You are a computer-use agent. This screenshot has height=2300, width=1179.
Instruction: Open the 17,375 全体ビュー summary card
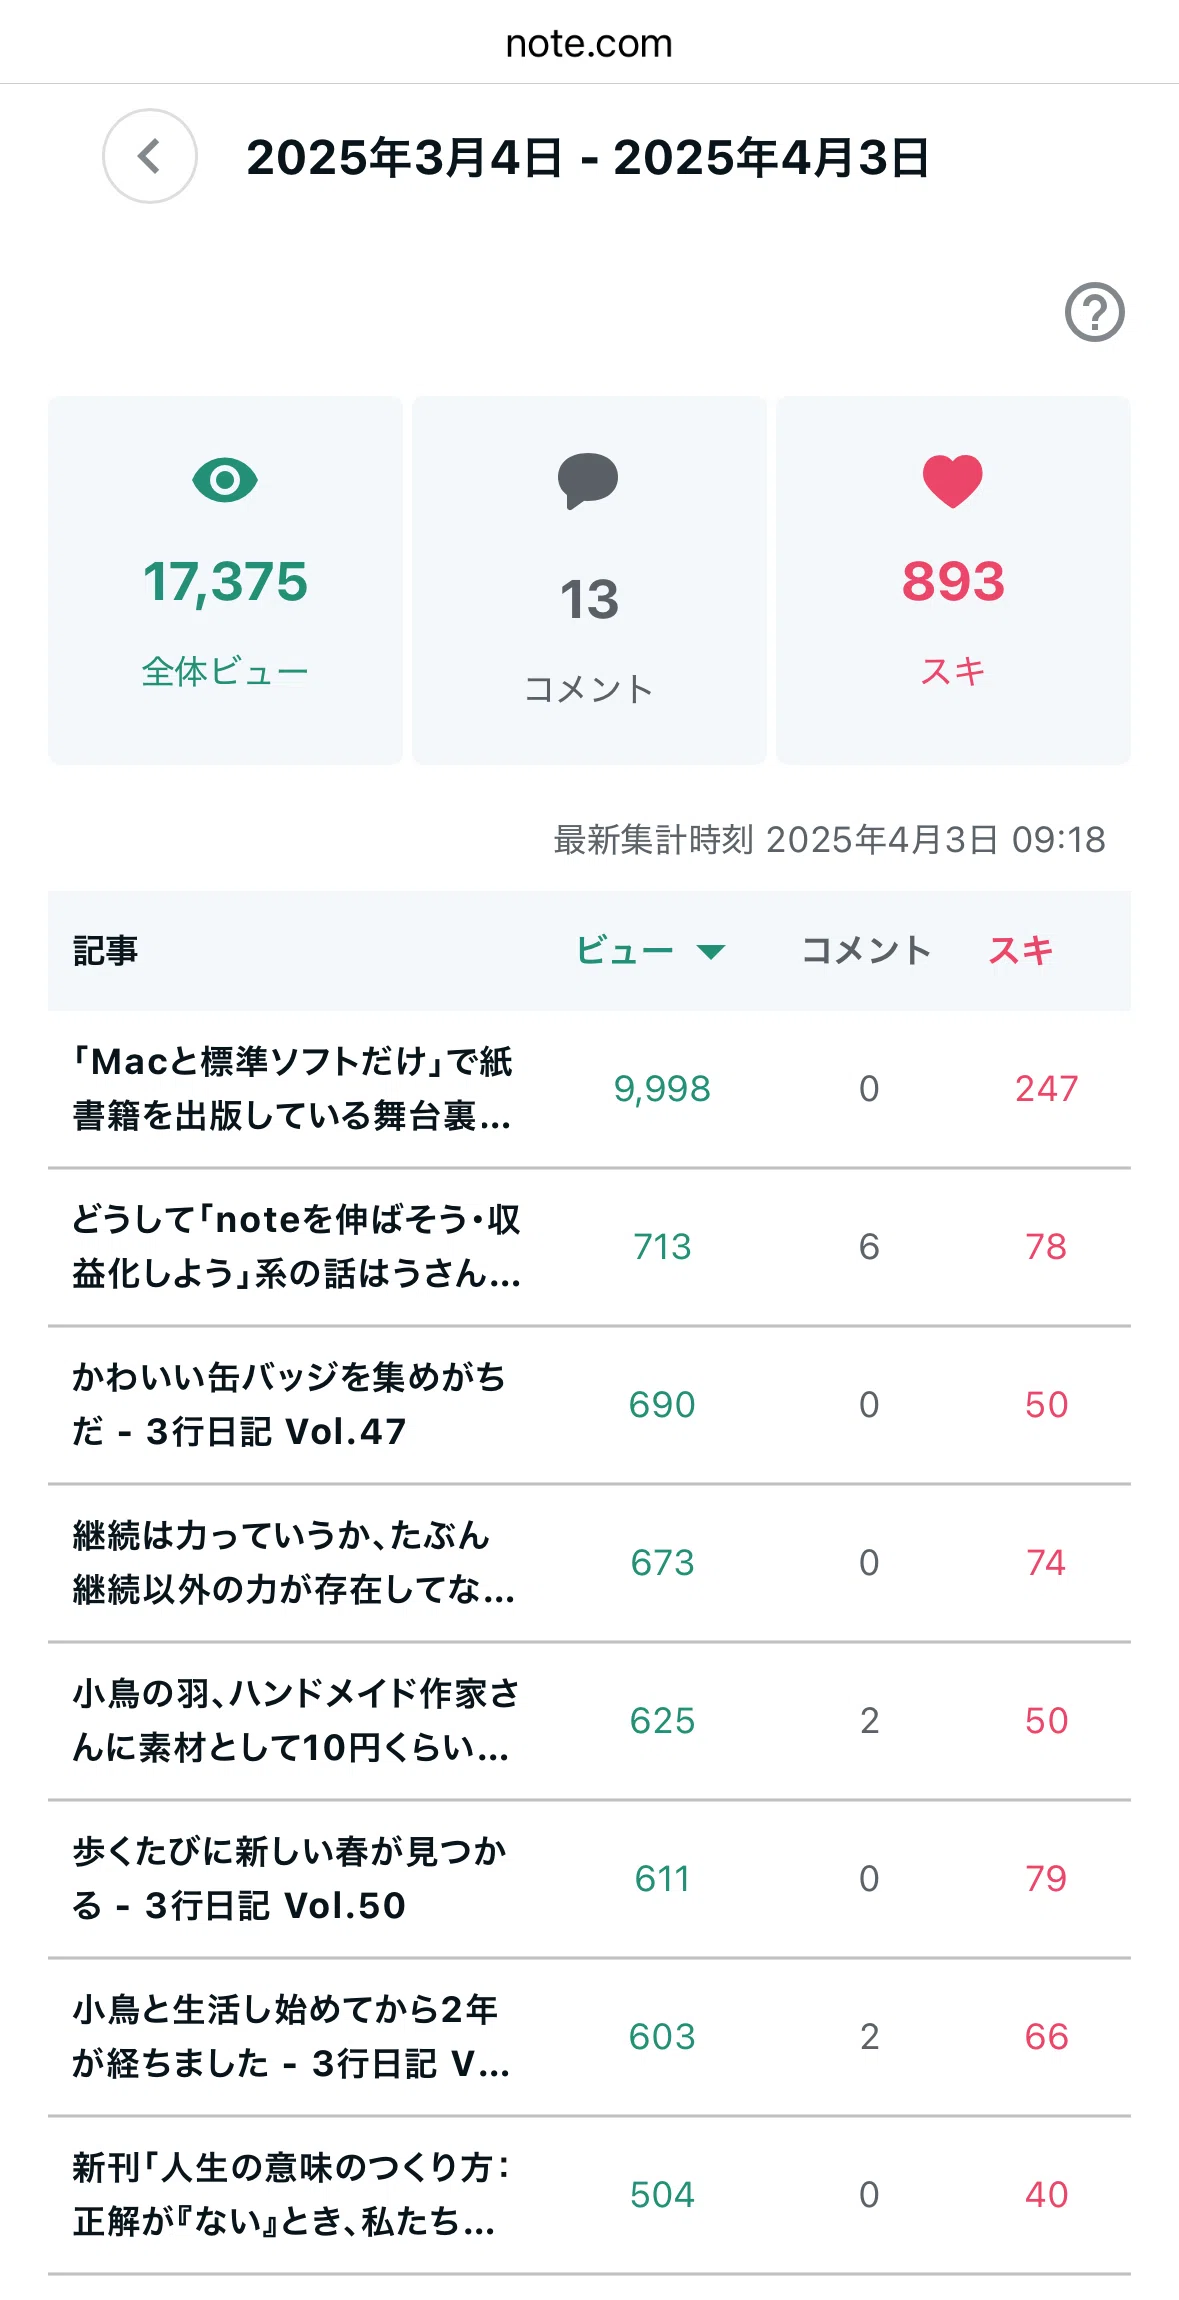coord(225,580)
